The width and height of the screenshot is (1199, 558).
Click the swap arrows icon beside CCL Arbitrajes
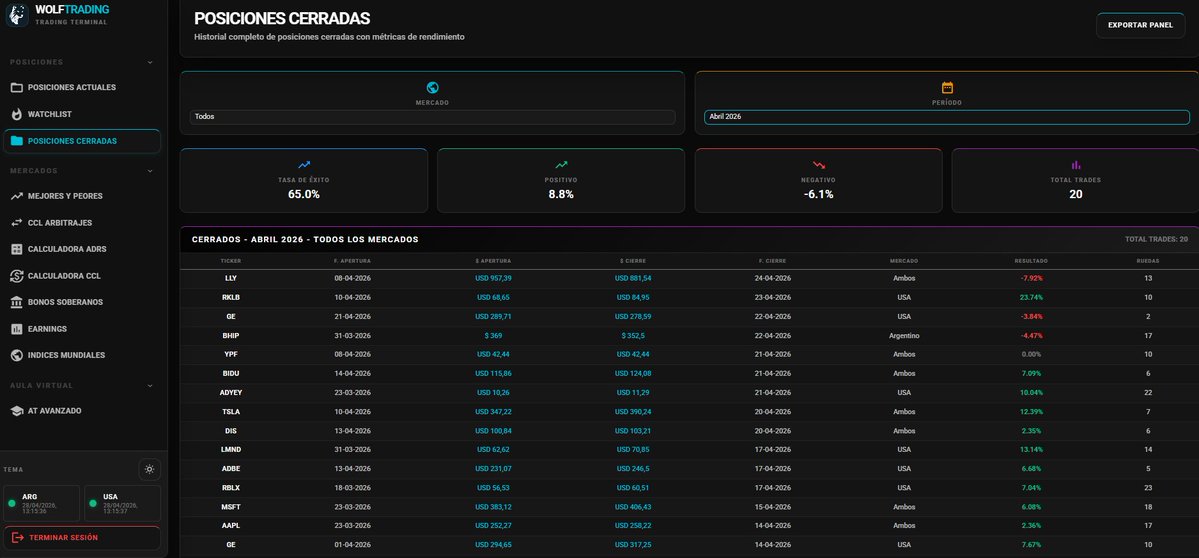[17, 222]
